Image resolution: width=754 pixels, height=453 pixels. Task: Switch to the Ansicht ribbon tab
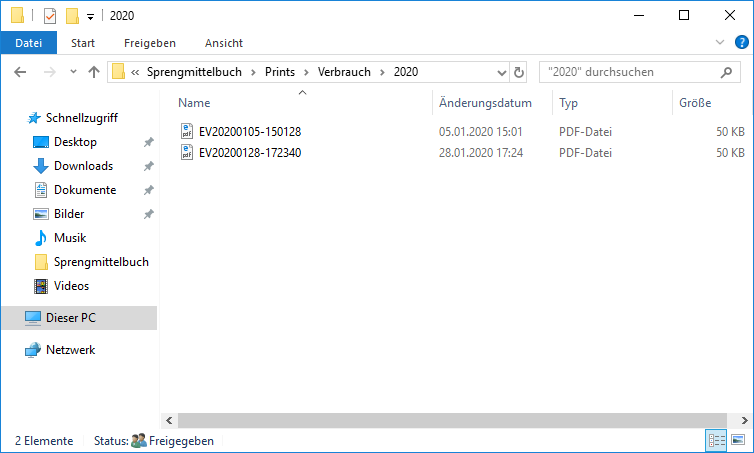coord(224,43)
